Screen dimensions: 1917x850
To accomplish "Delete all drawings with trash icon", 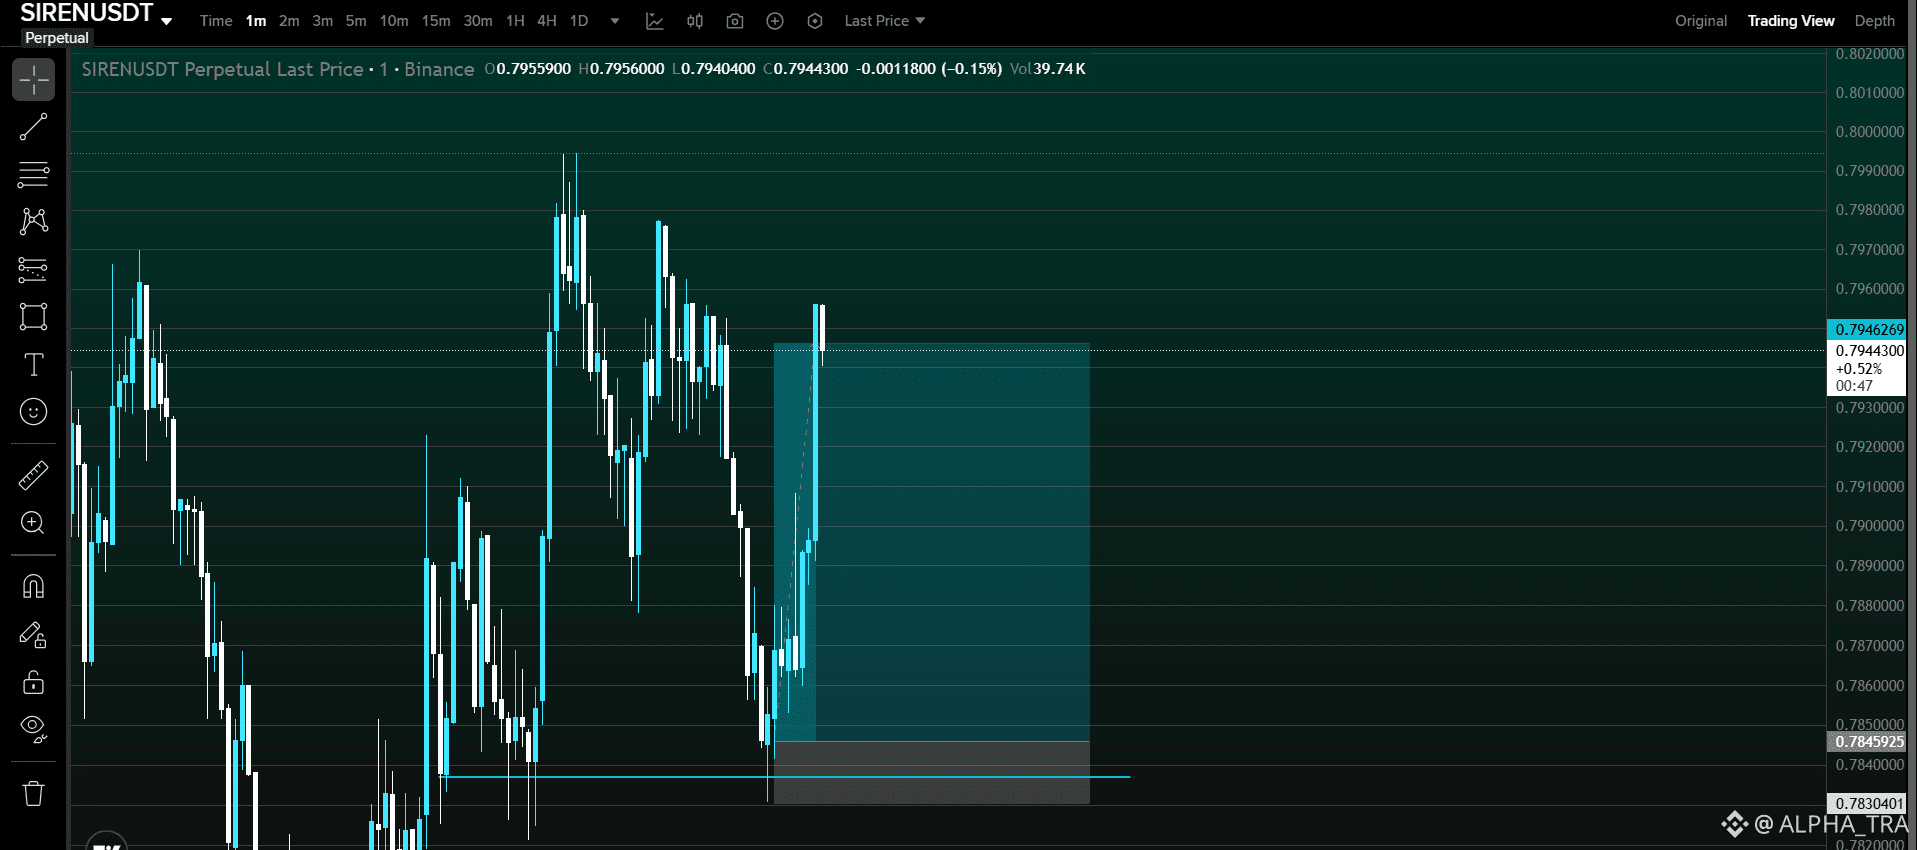I will (33, 793).
